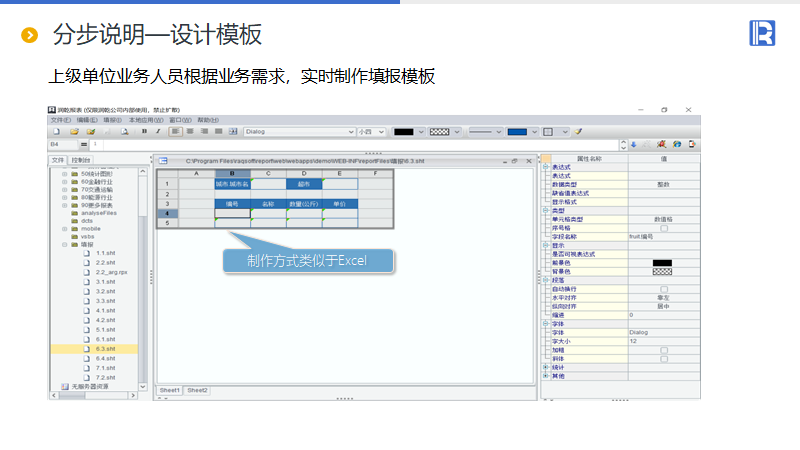Switch to the 文件 panel tab
This screenshot has width=800, height=450.
pyautogui.click(x=58, y=160)
